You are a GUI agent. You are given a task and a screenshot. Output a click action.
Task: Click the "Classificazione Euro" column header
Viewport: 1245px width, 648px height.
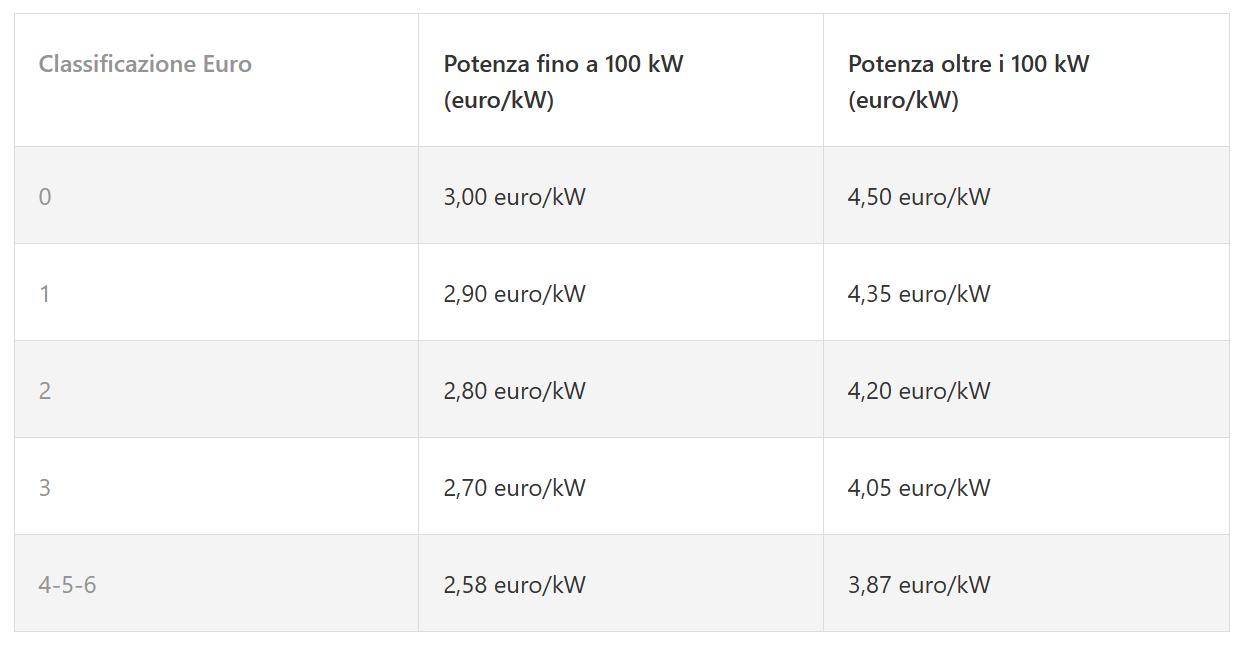145,65
